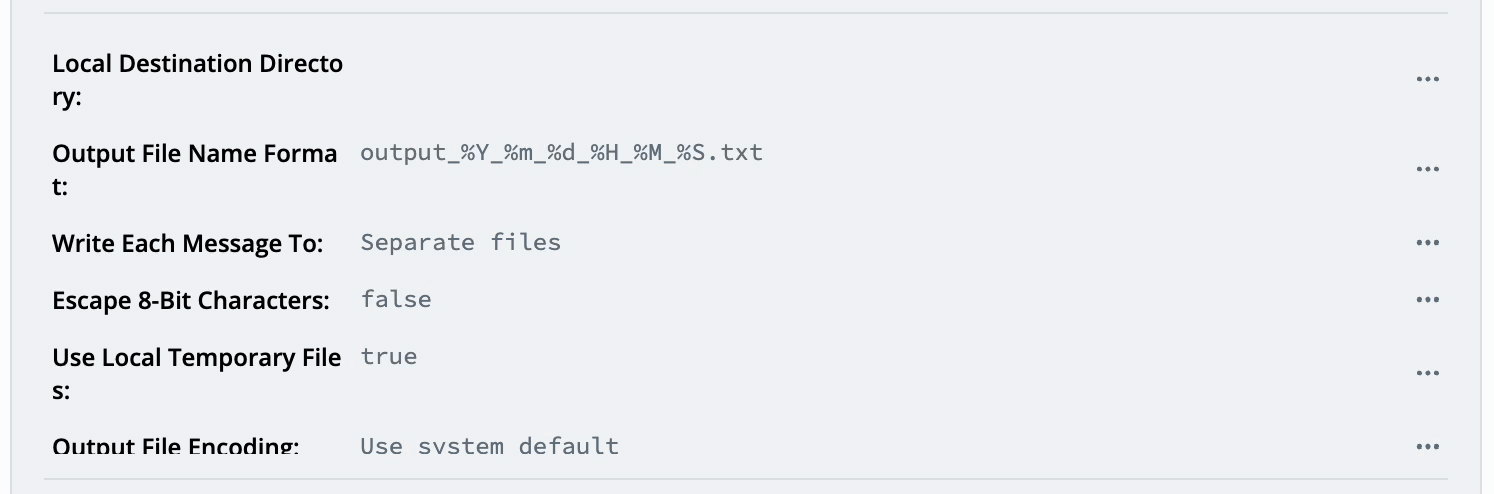Screen dimensions: 1494x494
Task: Select the Use Local Temporary Files label
Action: pos(196,374)
